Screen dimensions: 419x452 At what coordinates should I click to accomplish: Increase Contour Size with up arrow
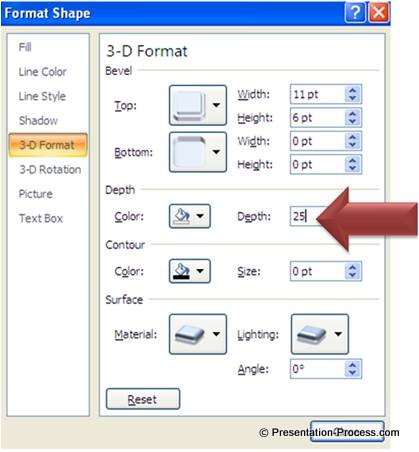(x=353, y=267)
